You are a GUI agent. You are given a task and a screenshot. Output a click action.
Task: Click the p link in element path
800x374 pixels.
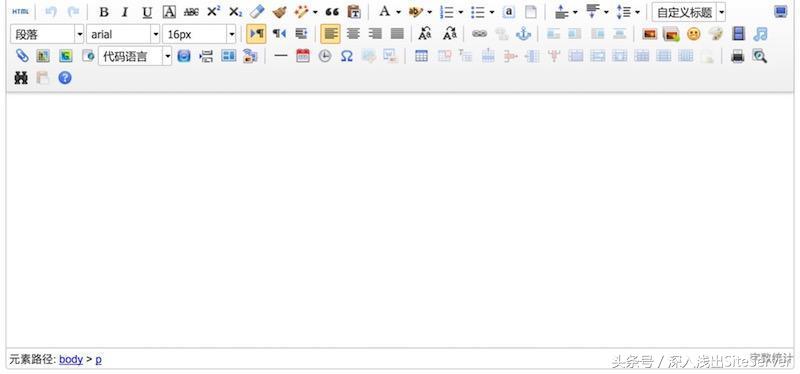coord(98,359)
